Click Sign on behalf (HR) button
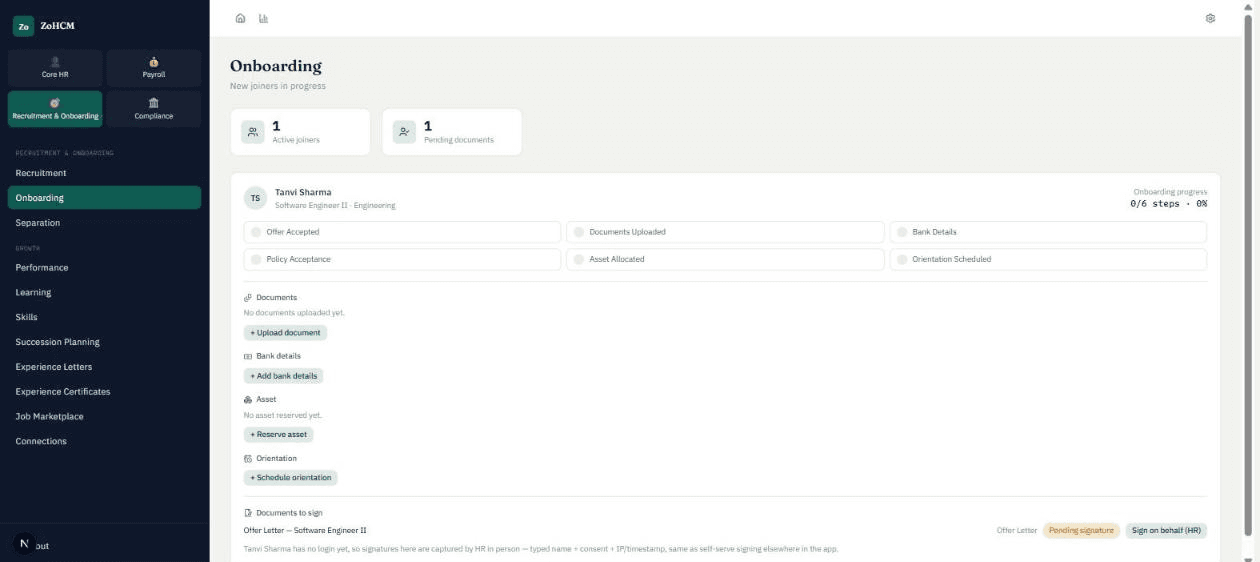The image size is (1260, 562). point(1166,531)
